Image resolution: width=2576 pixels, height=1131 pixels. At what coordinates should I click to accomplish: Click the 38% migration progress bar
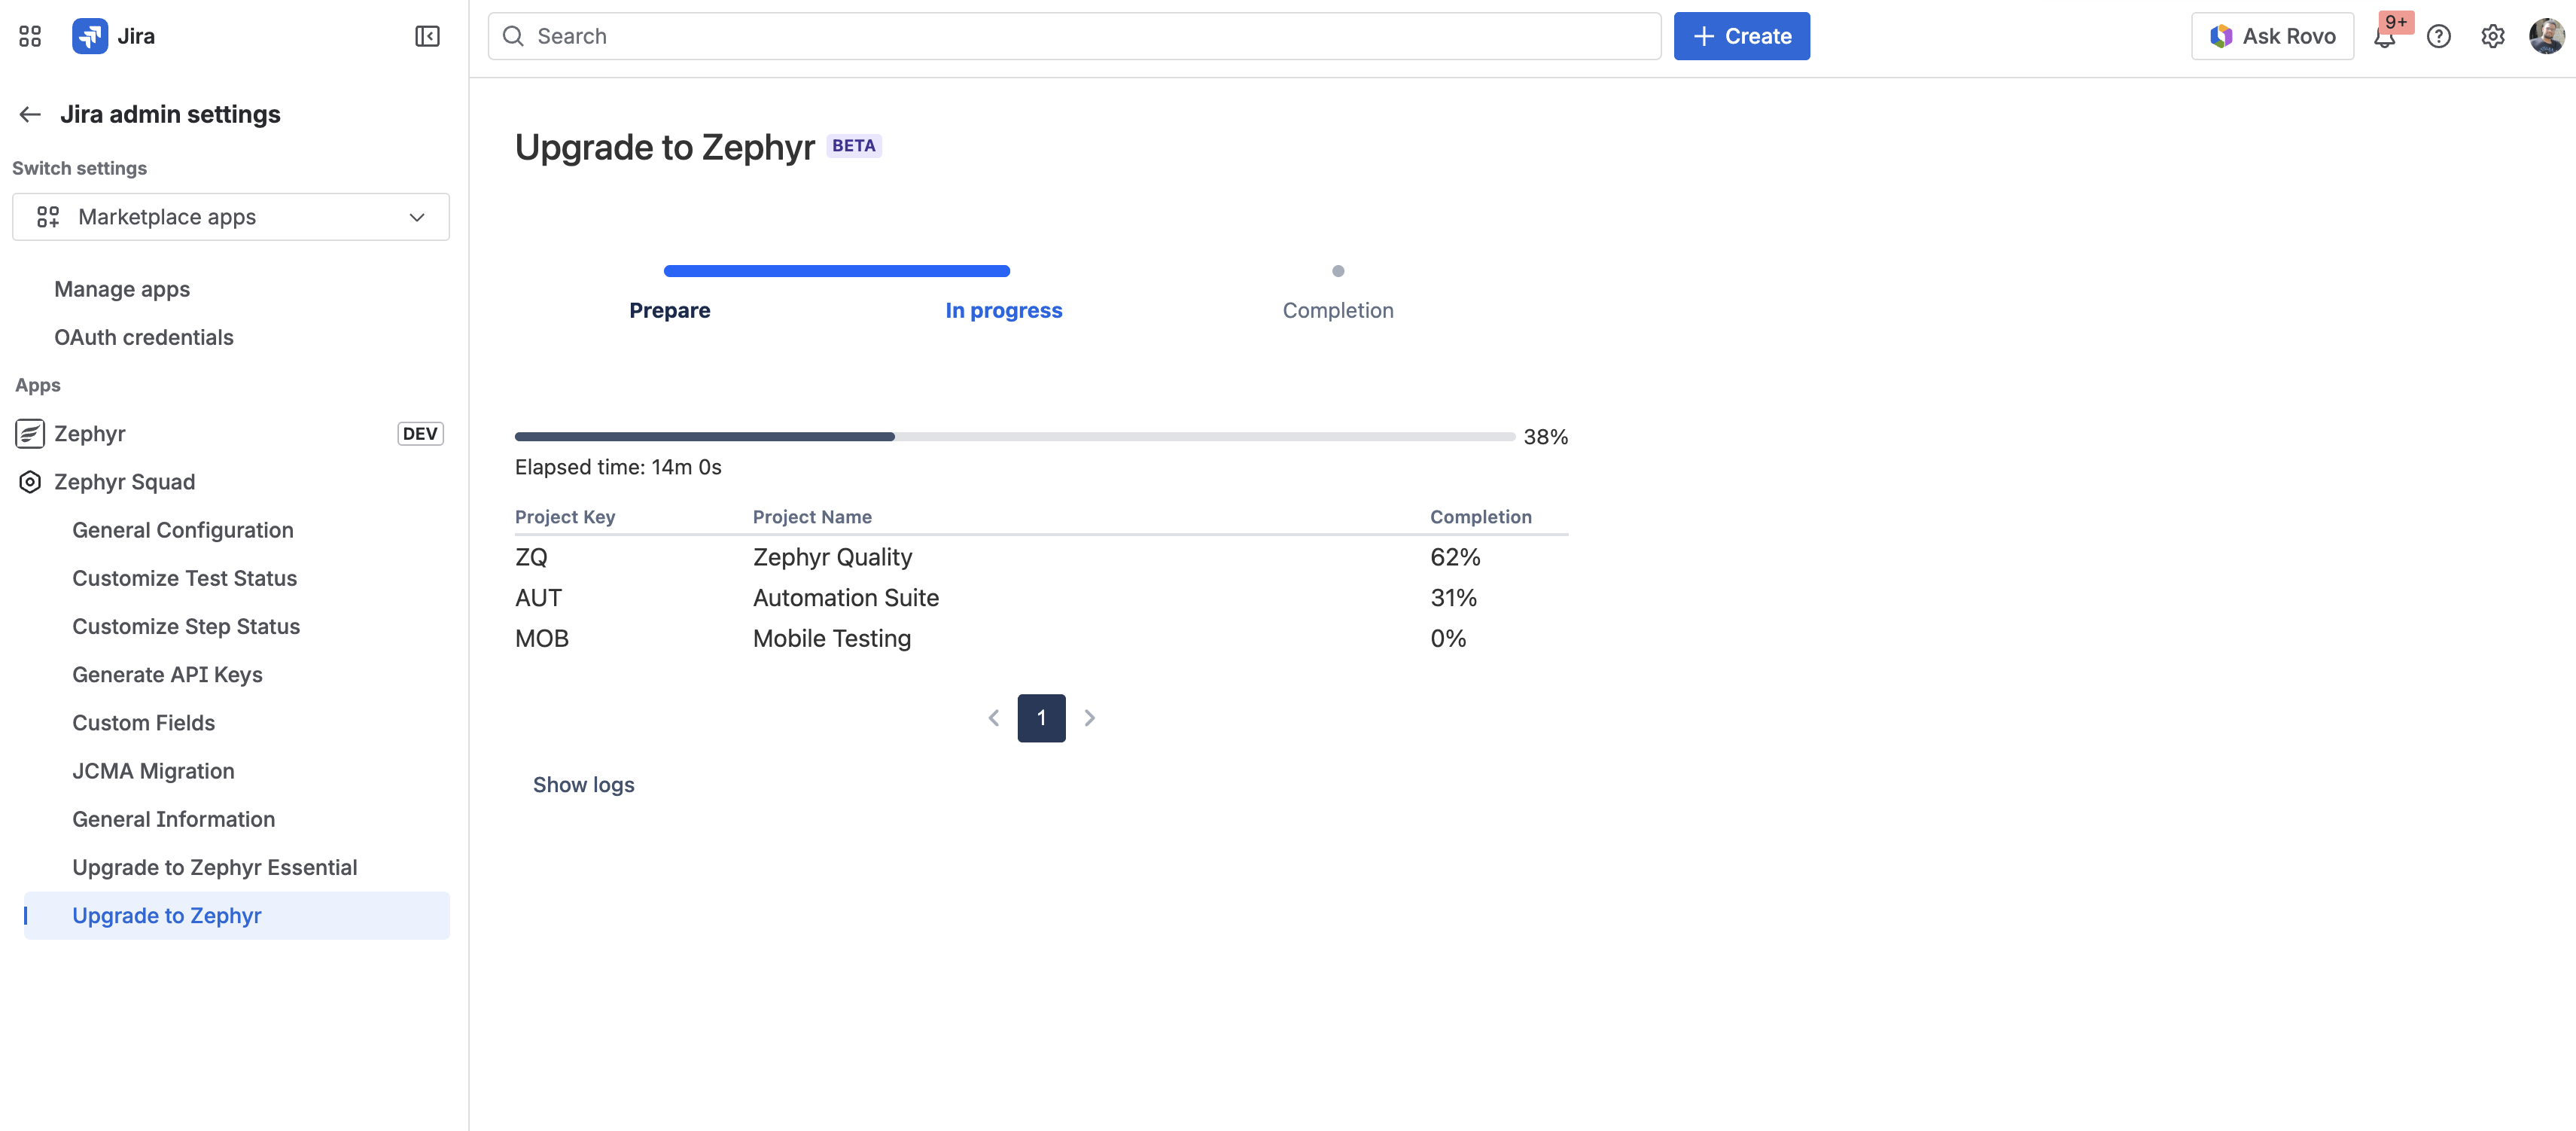[x=1015, y=437]
